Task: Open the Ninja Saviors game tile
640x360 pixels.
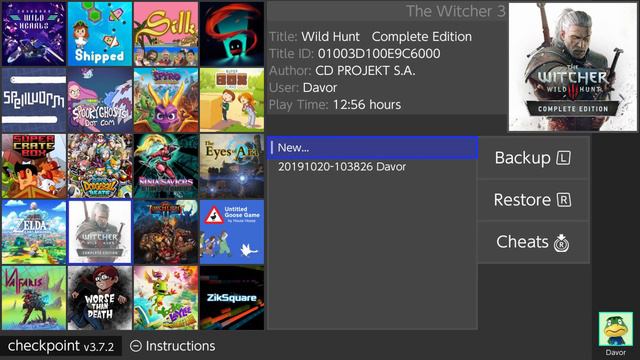Action: tap(166, 166)
